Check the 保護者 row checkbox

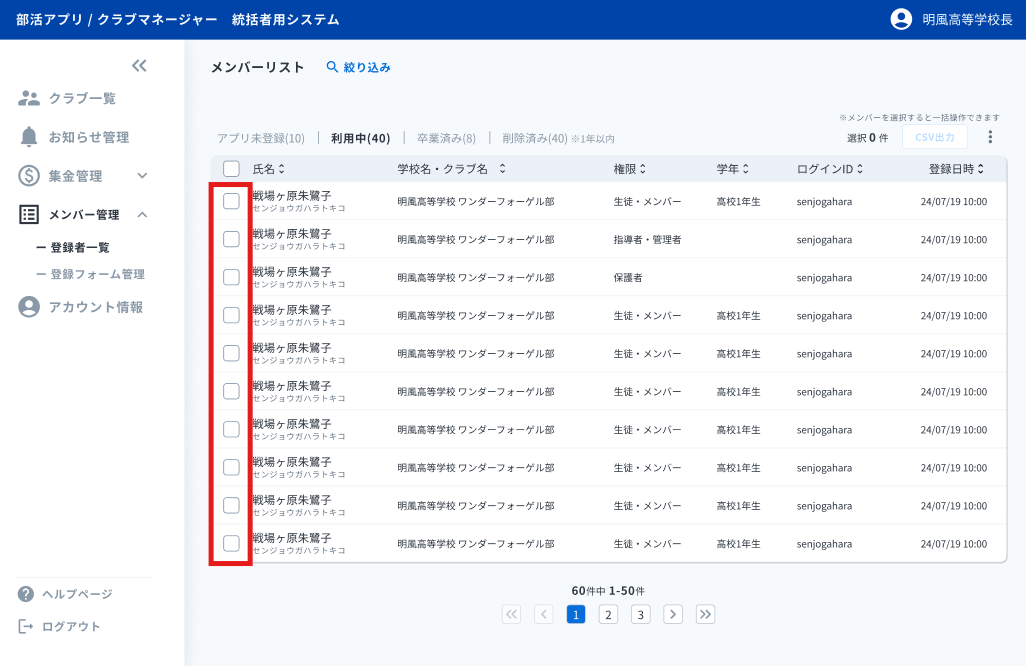coord(231,277)
